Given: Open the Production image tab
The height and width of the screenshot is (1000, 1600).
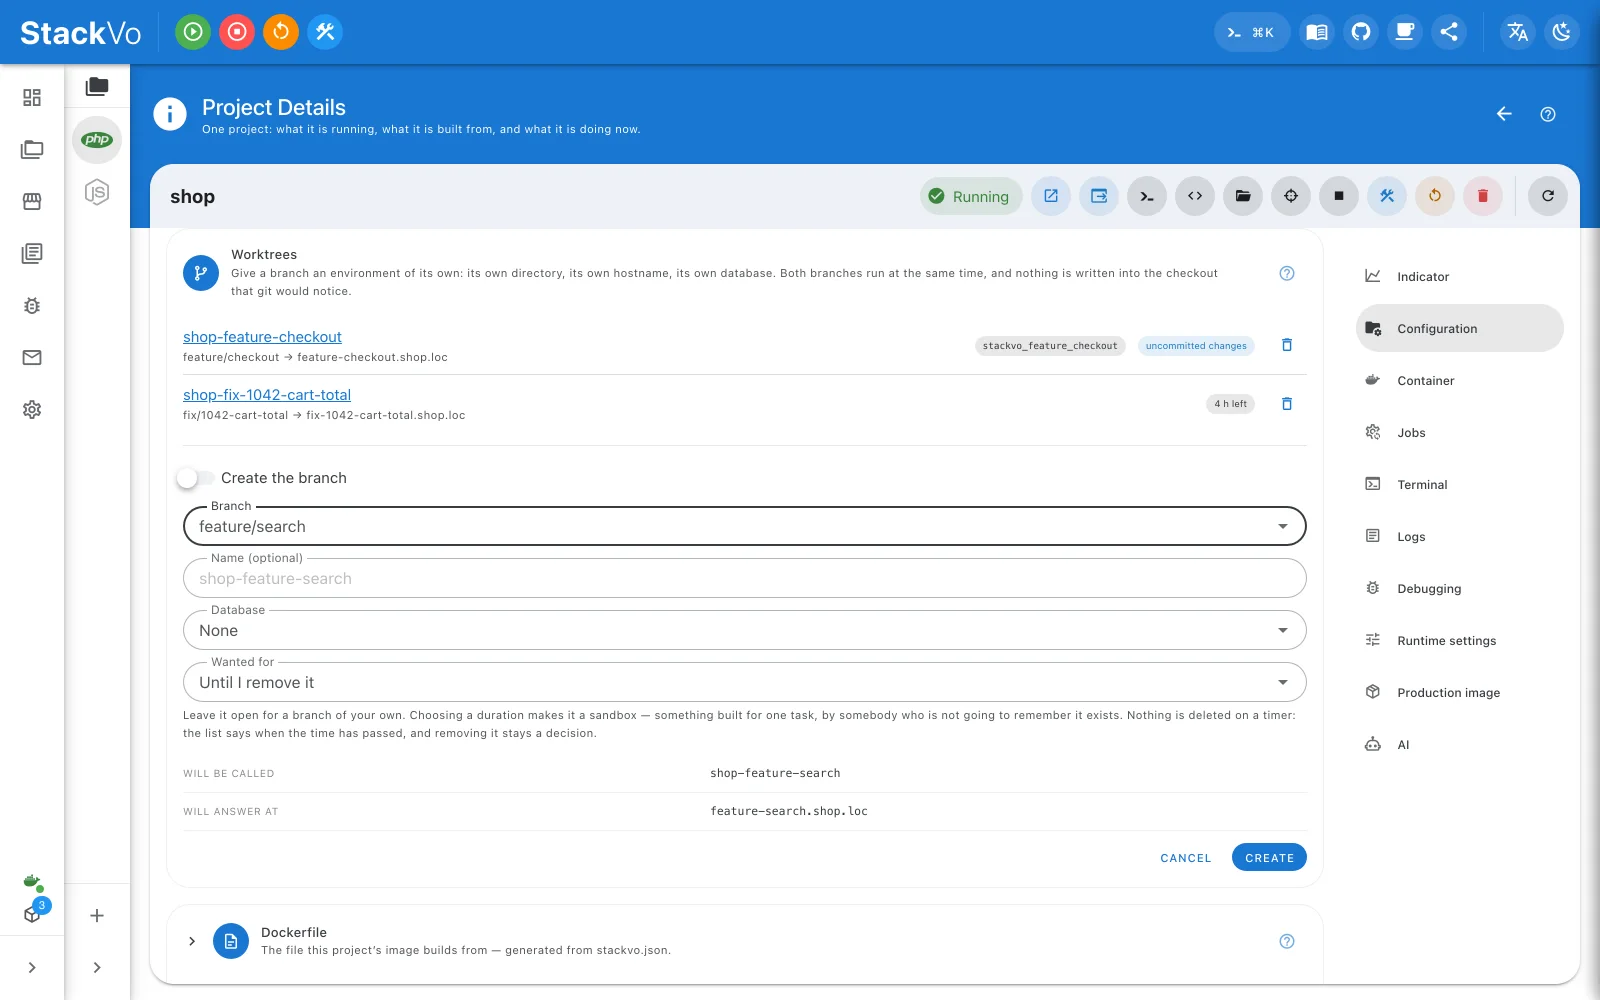Looking at the screenshot, I should point(1460,692).
